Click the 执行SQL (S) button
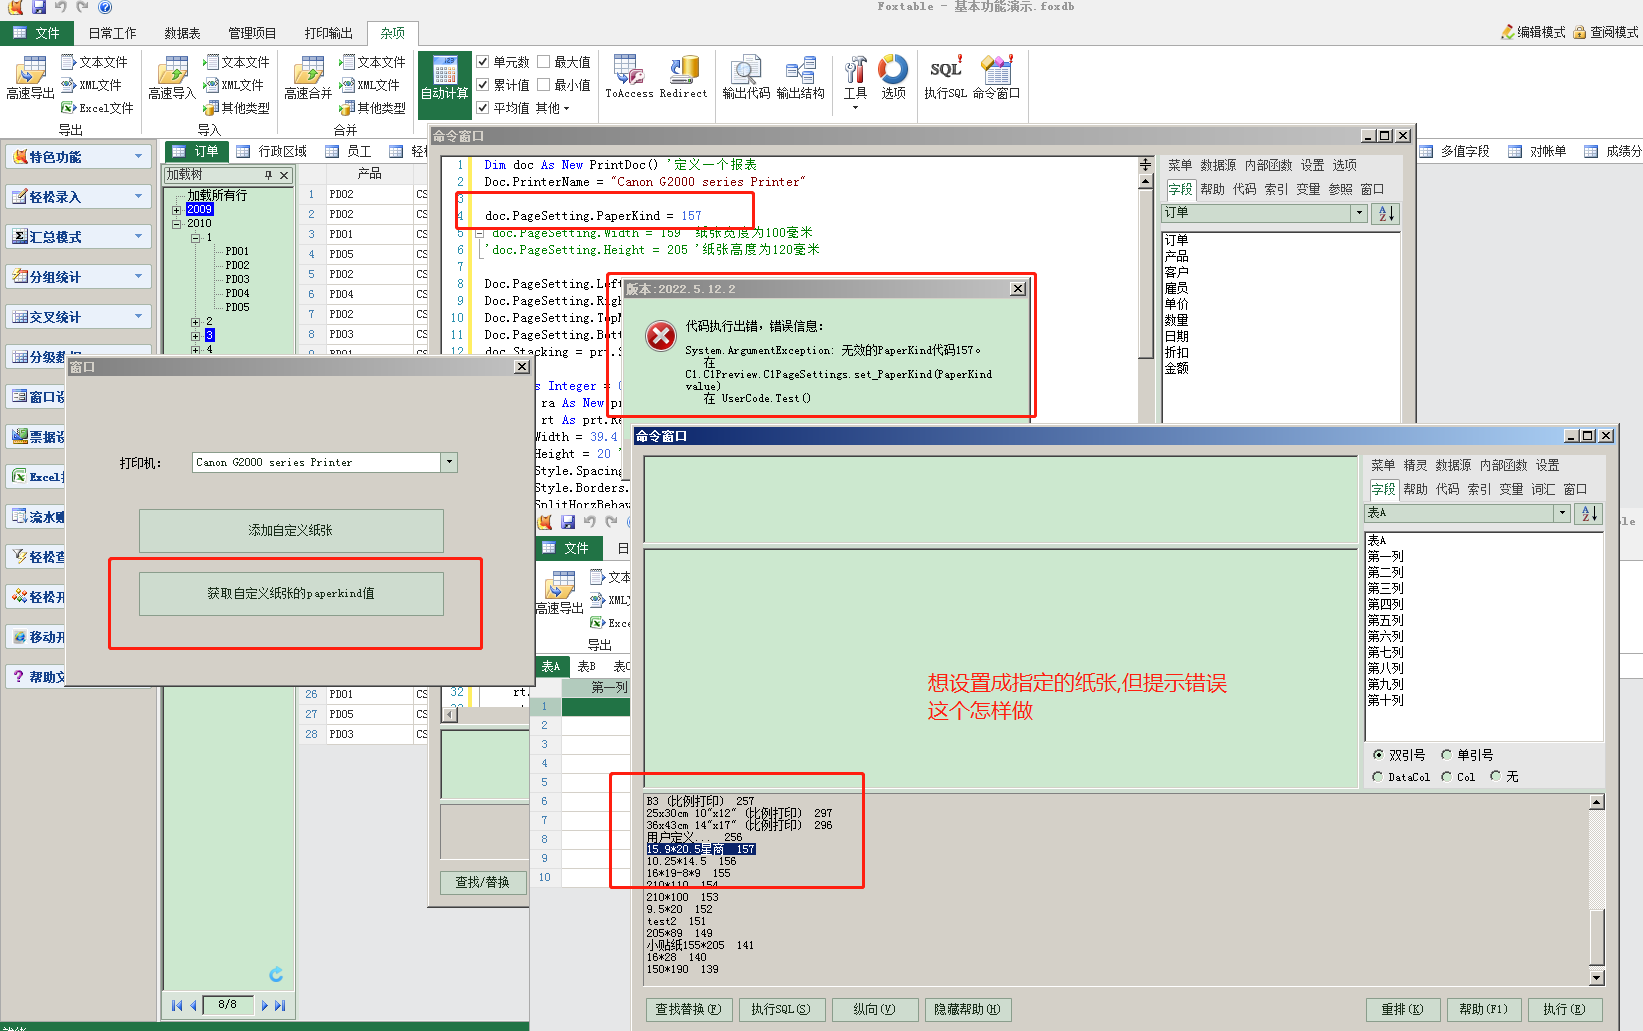1643x1031 pixels. click(781, 1010)
